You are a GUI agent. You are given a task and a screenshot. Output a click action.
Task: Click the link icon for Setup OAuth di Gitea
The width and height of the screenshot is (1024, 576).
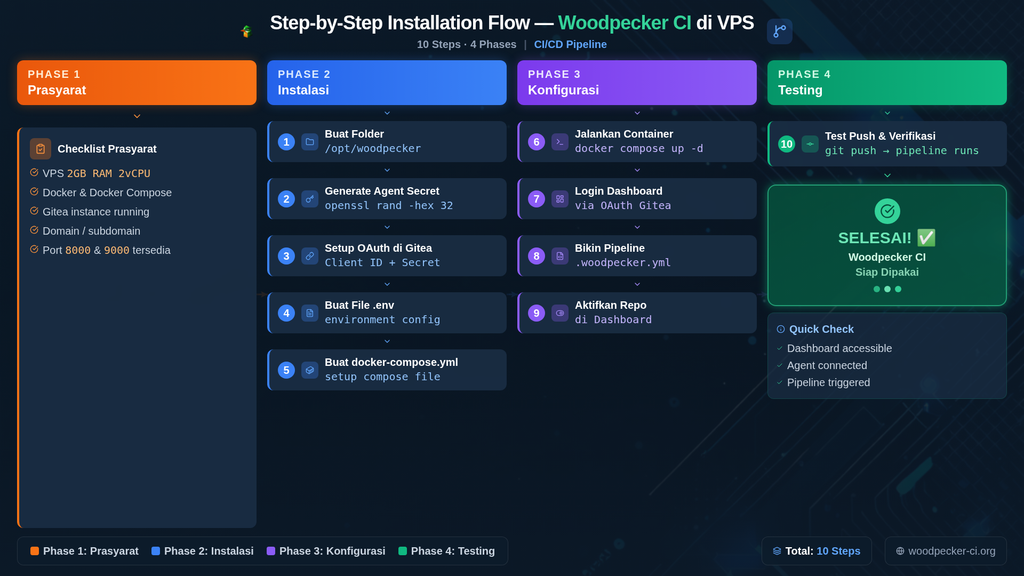click(x=310, y=256)
